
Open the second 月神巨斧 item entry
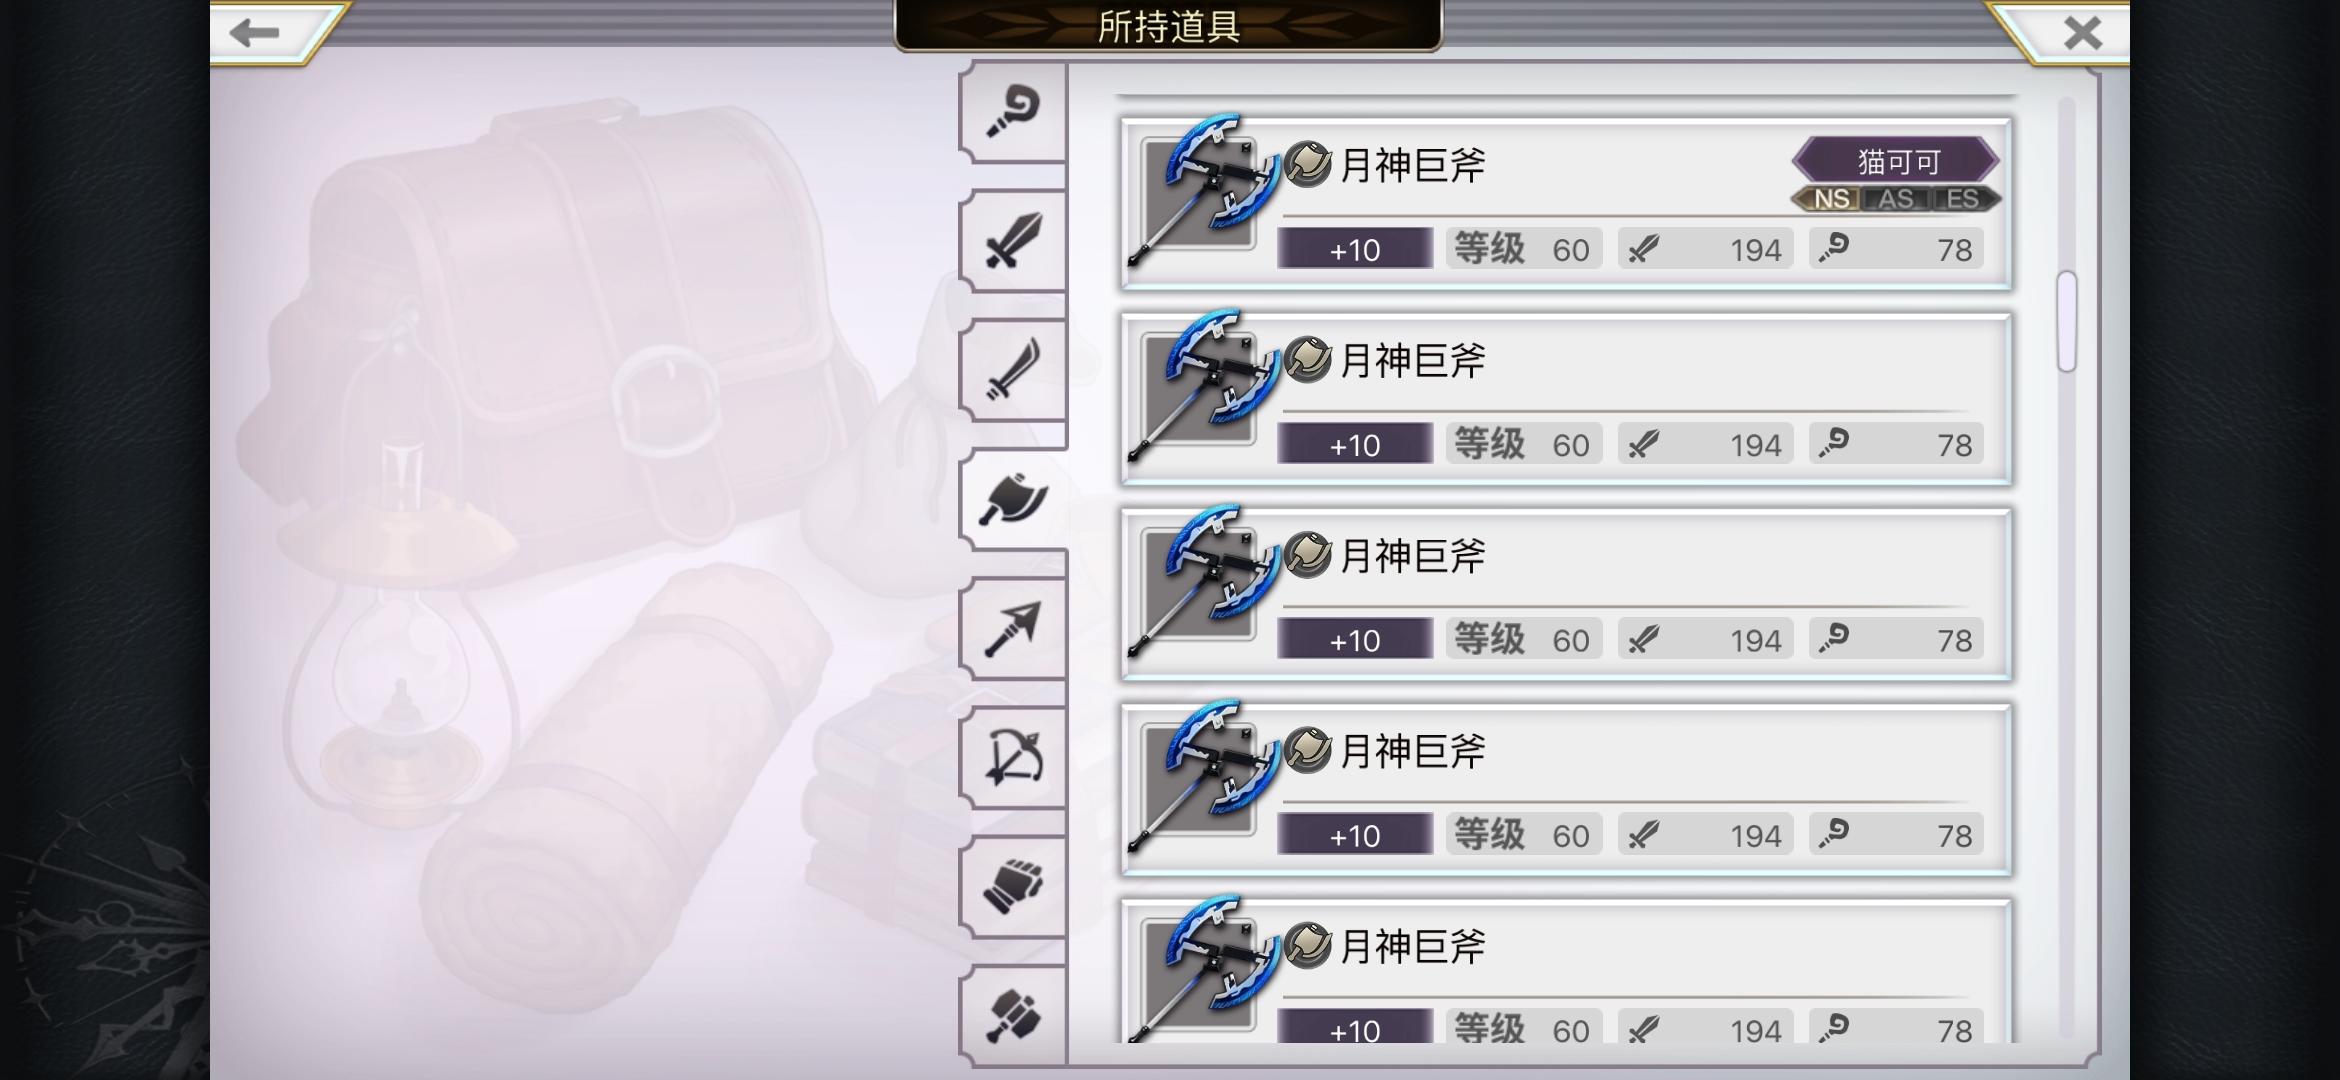[x=1566, y=399]
